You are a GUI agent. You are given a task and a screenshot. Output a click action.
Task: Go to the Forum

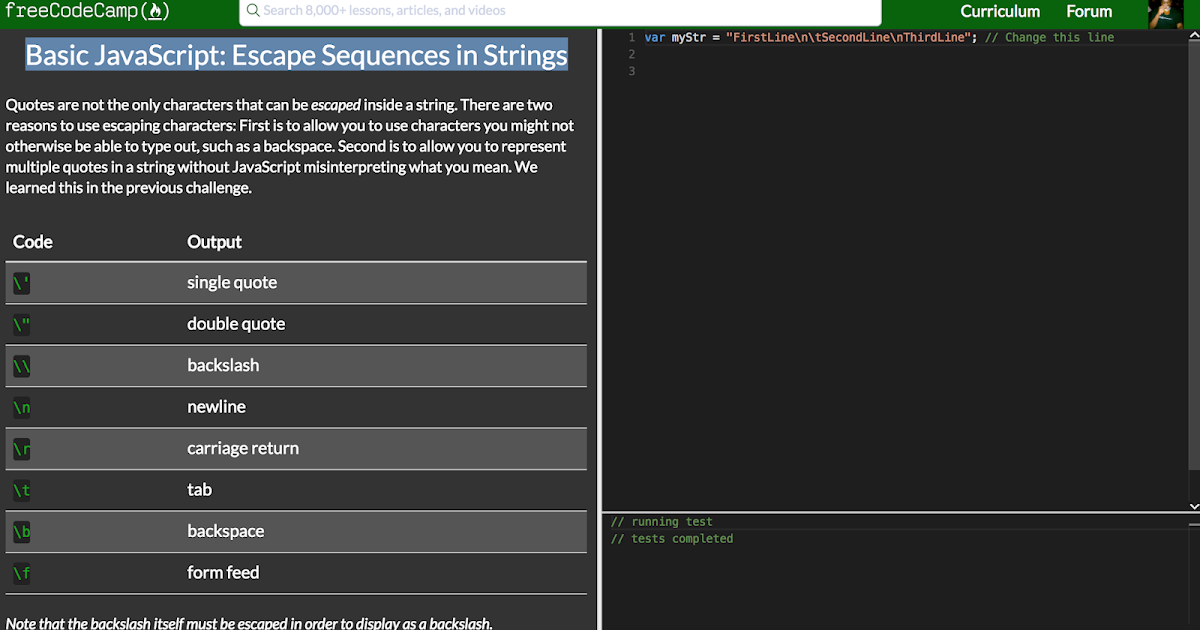[x=1089, y=12]
